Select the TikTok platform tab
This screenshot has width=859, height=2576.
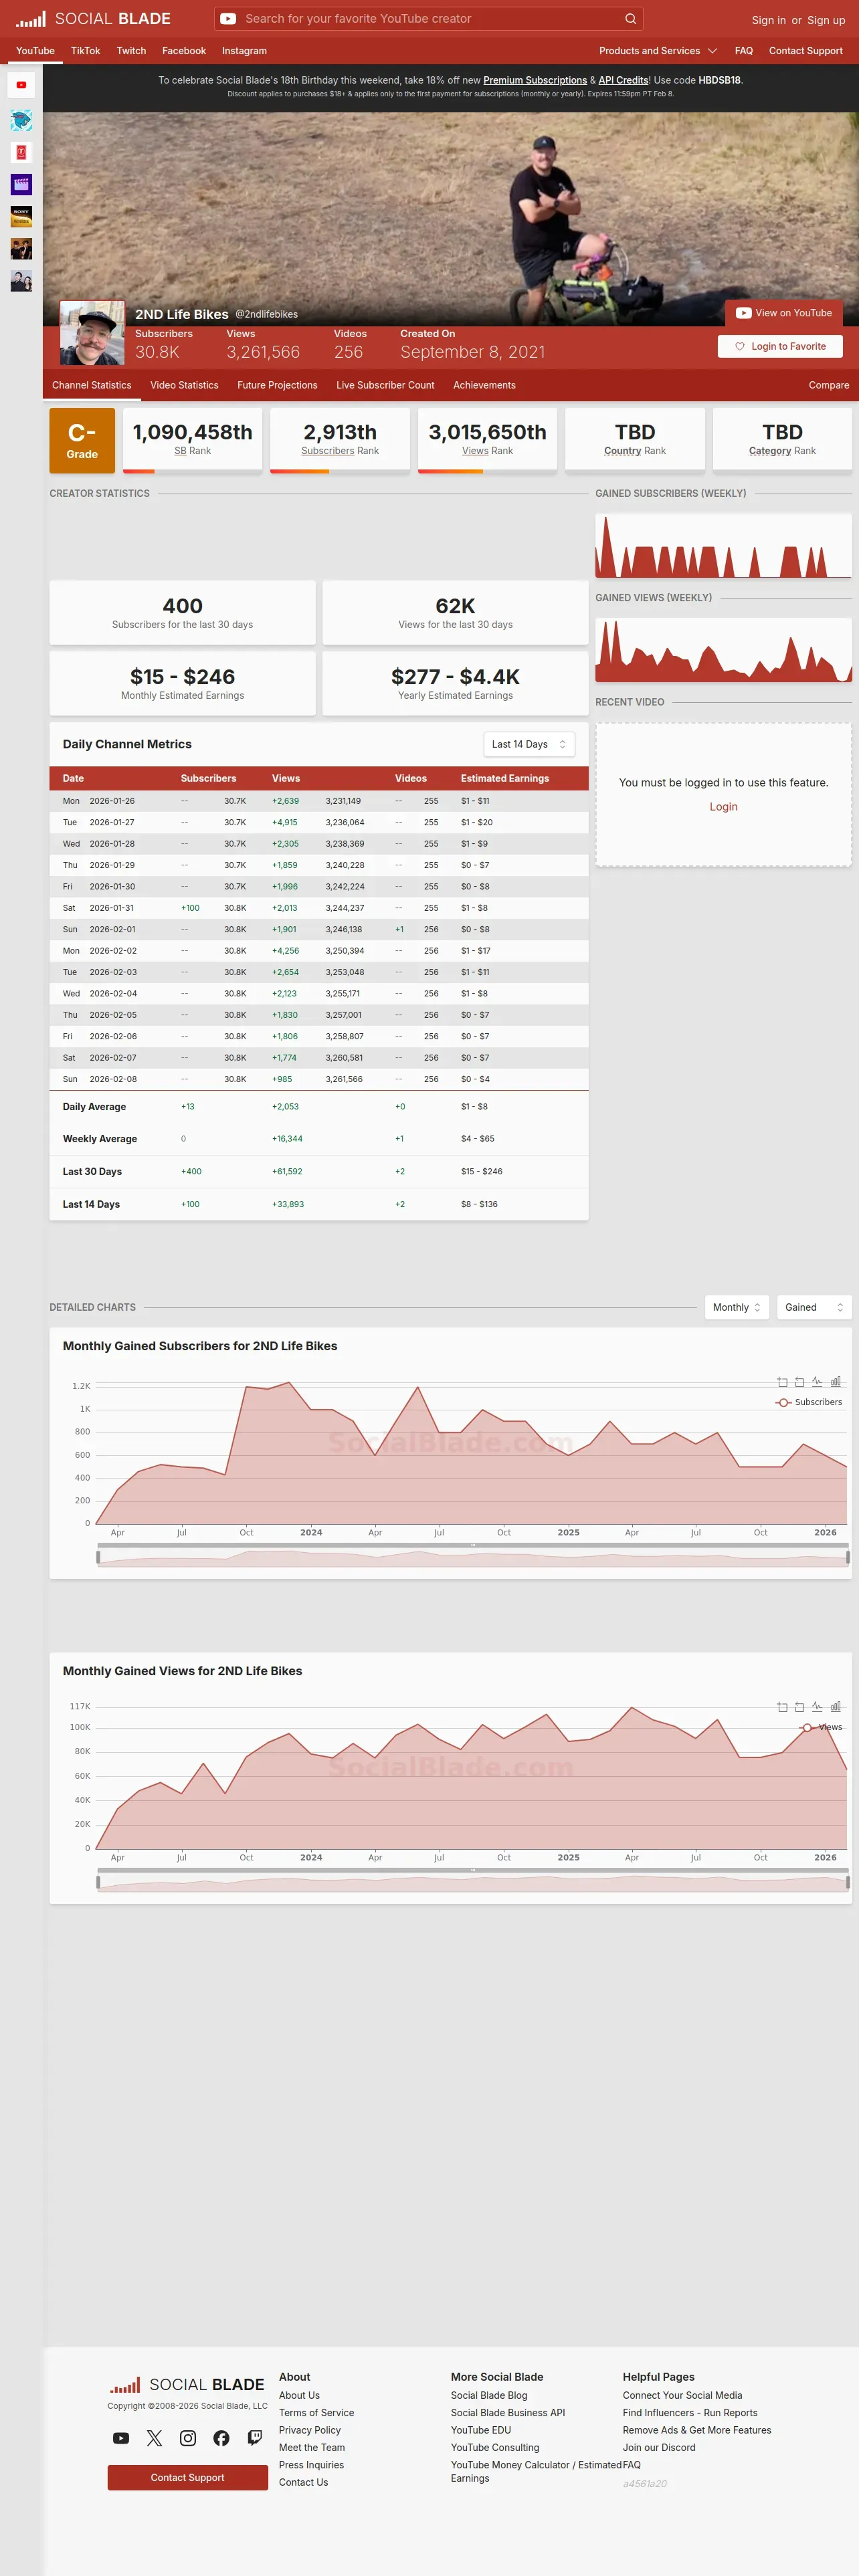(85, 51)
